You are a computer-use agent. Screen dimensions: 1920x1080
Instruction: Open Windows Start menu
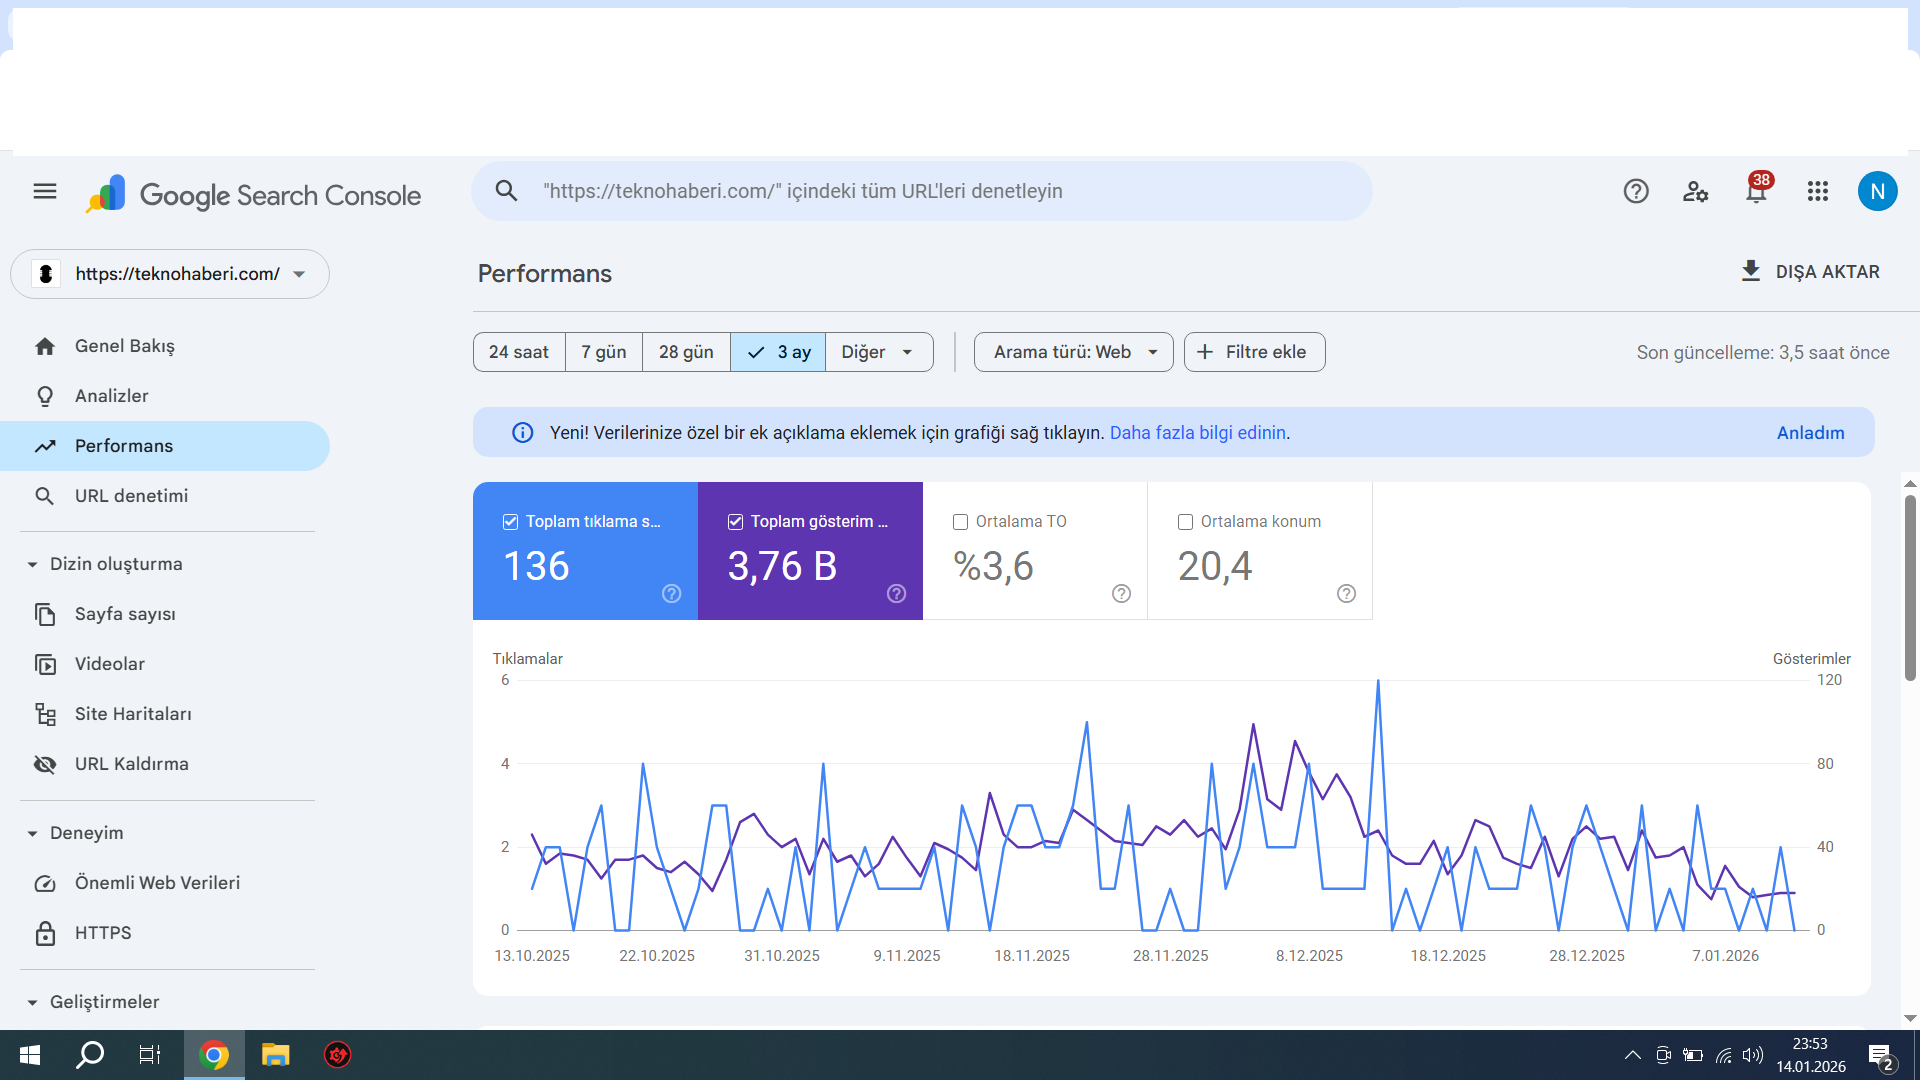coord(30,1055)
